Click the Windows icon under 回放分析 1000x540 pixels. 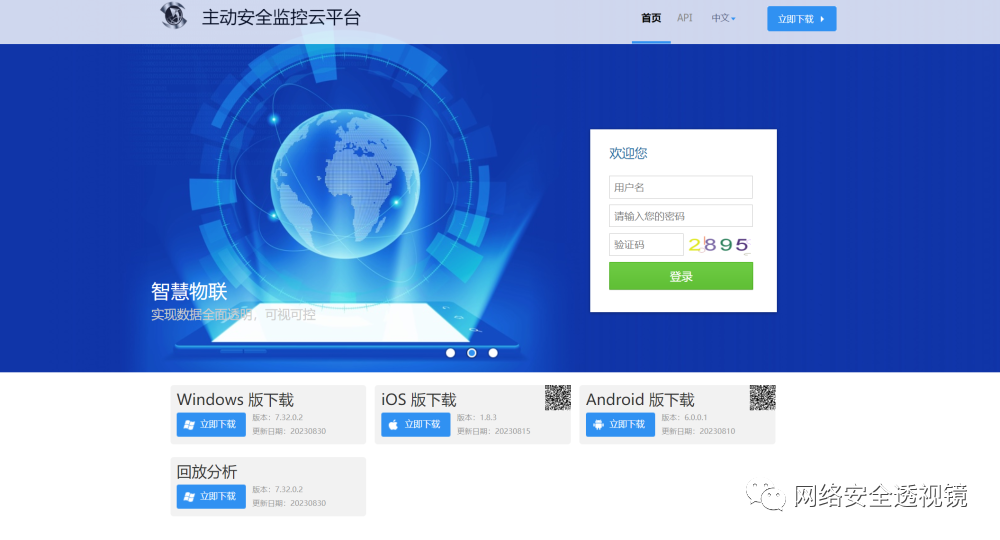(188, 496)
